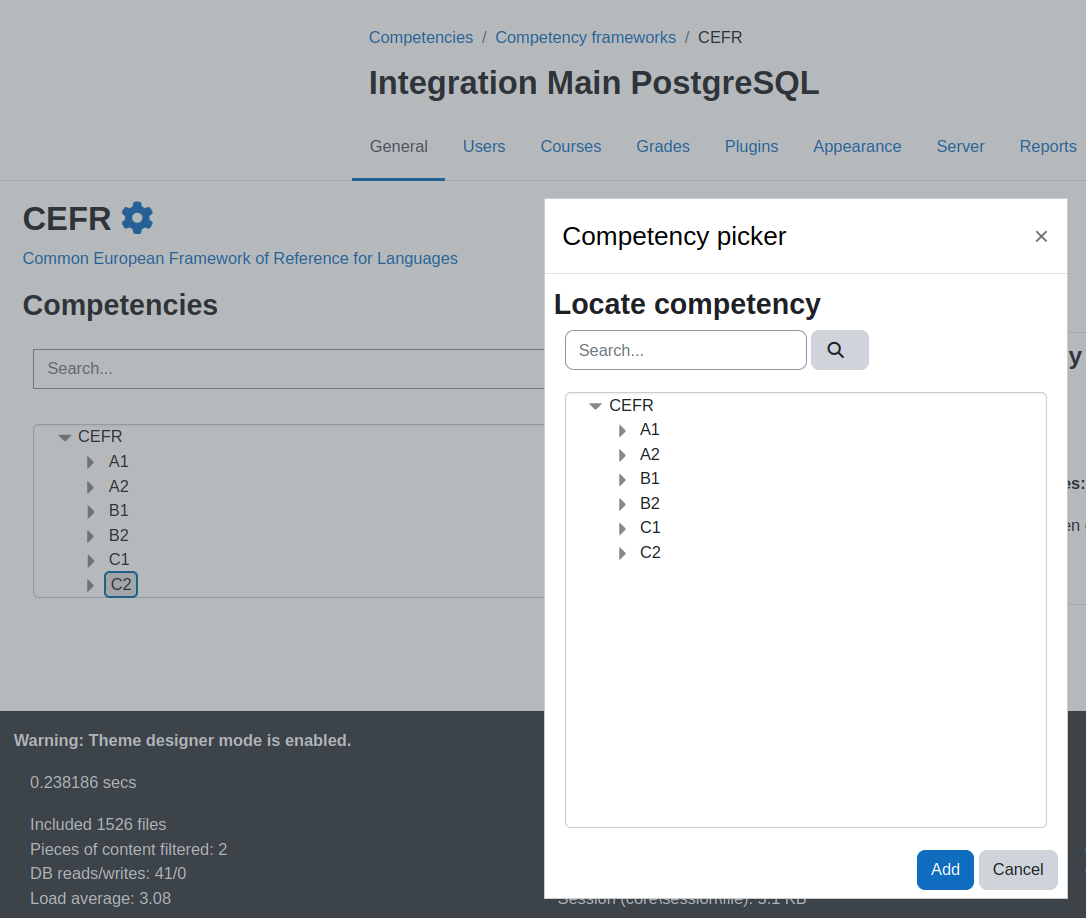Image resolution: width=1086 pixels, height=918 pixels.
Task: Click the search magnifier in Competency picker
Action: (x=839, y=350)
